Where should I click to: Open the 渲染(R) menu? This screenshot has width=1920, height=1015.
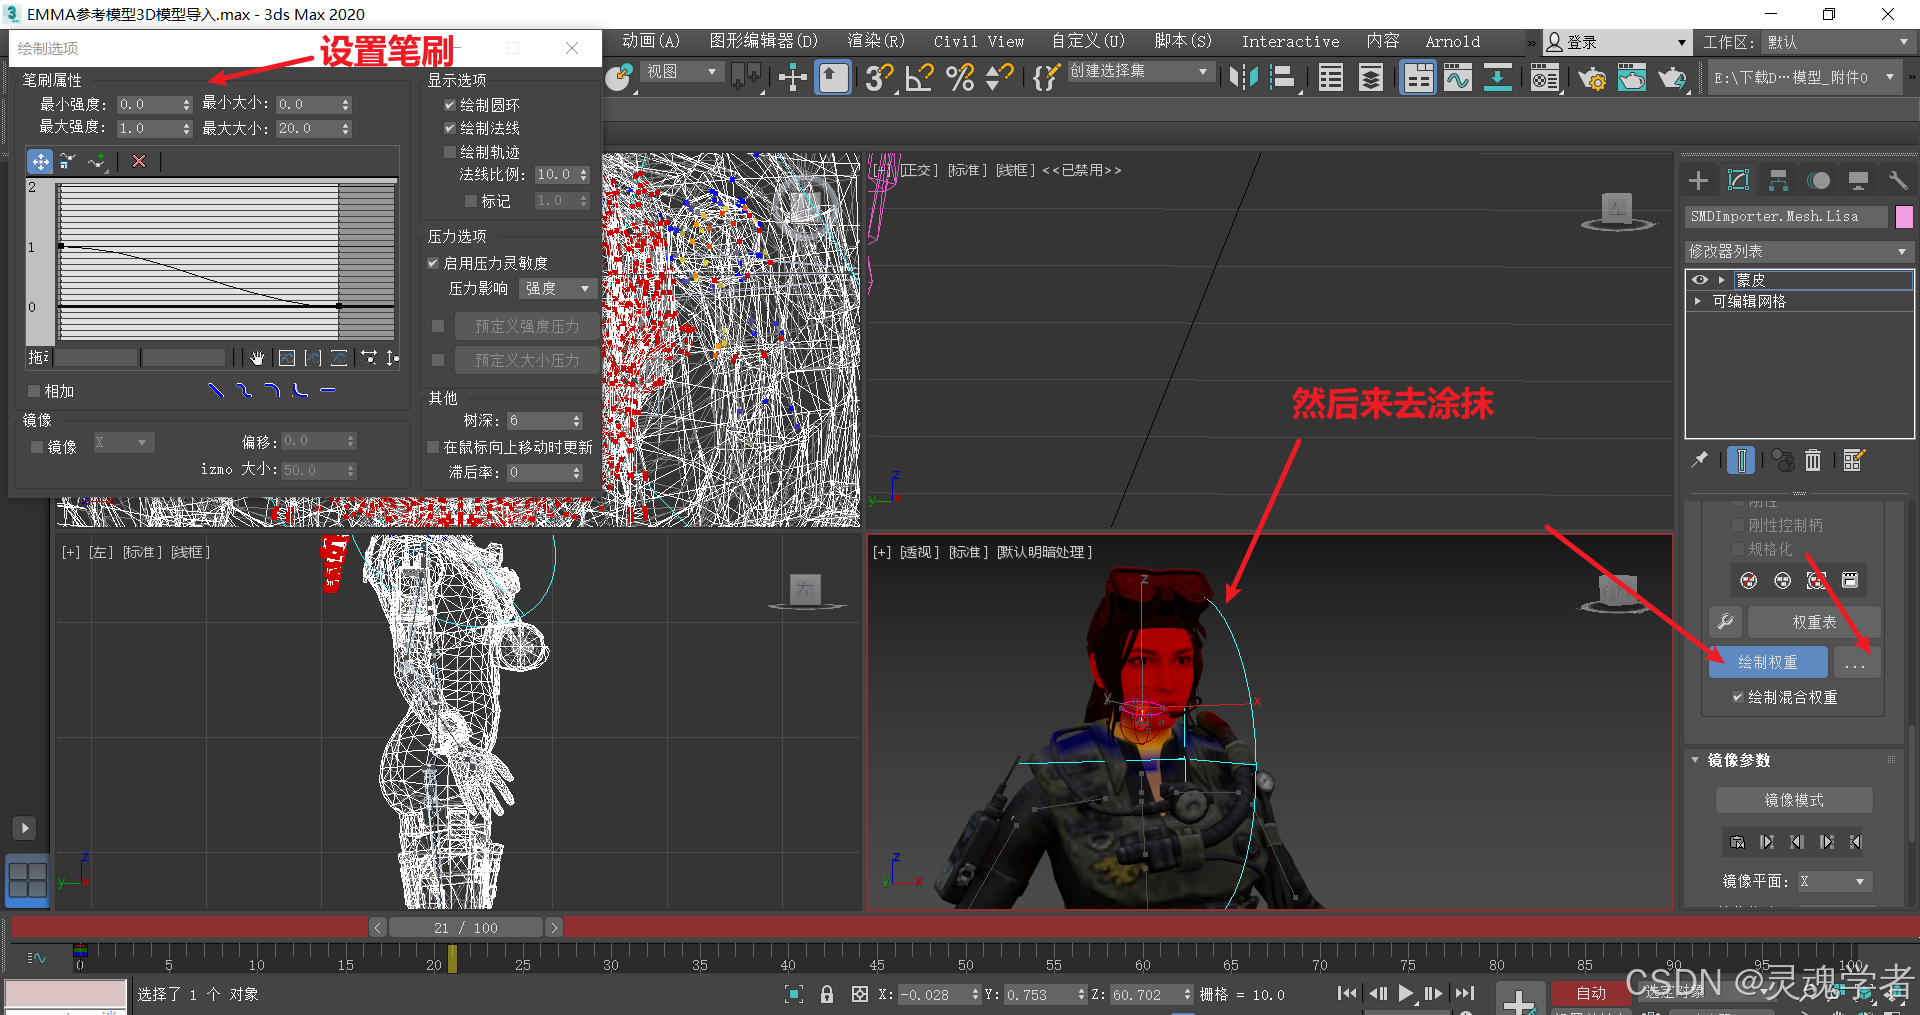coord(876,41)
